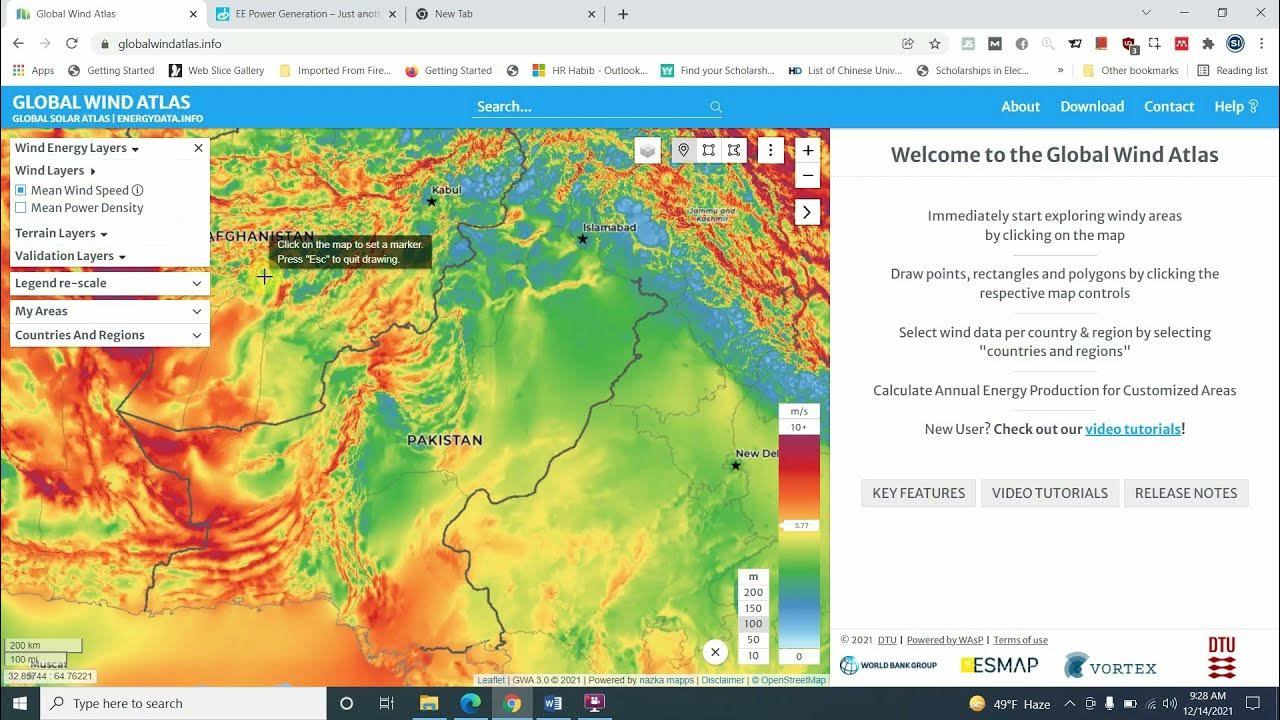
Task: Select the polygon drawing tool
Action: [x=734, y=150]
